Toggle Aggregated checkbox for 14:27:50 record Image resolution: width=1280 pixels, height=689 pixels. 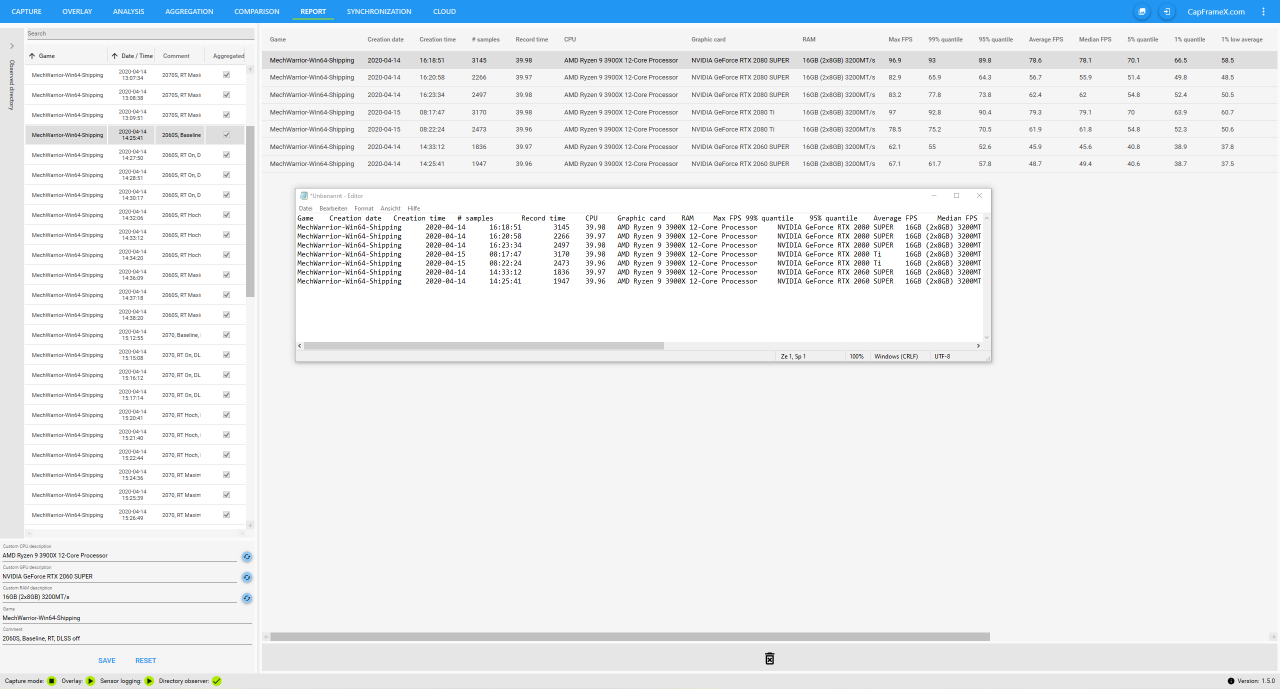[x=227, y=155]
